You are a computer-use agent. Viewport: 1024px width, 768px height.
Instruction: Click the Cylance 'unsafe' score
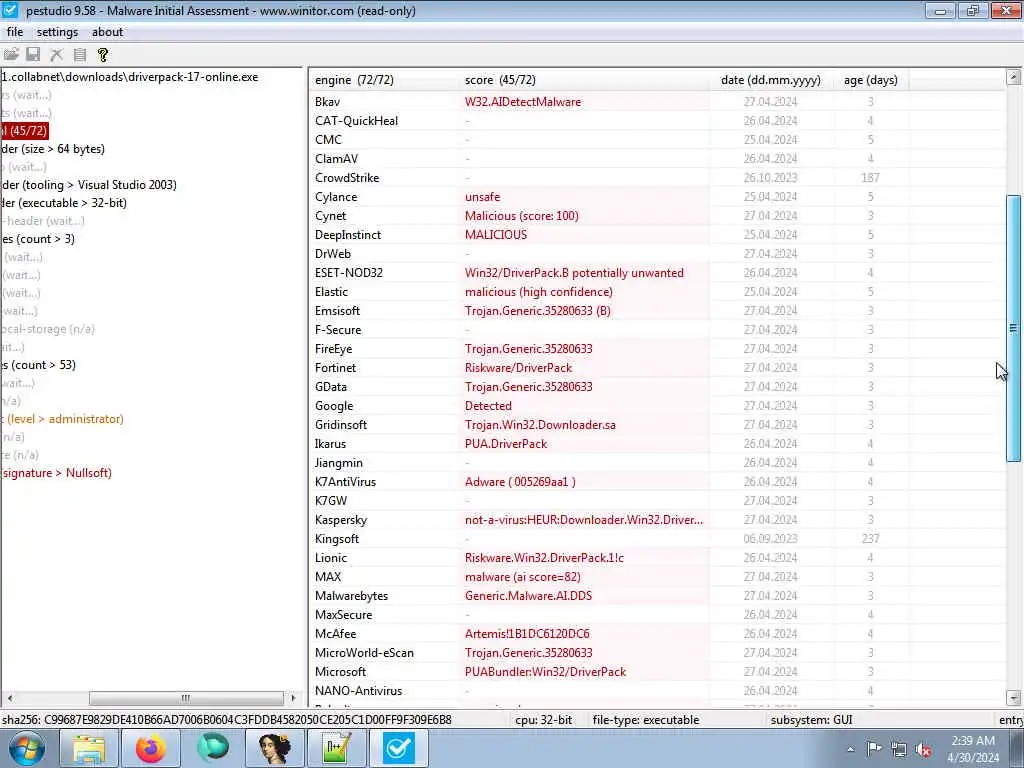(483, 197)
